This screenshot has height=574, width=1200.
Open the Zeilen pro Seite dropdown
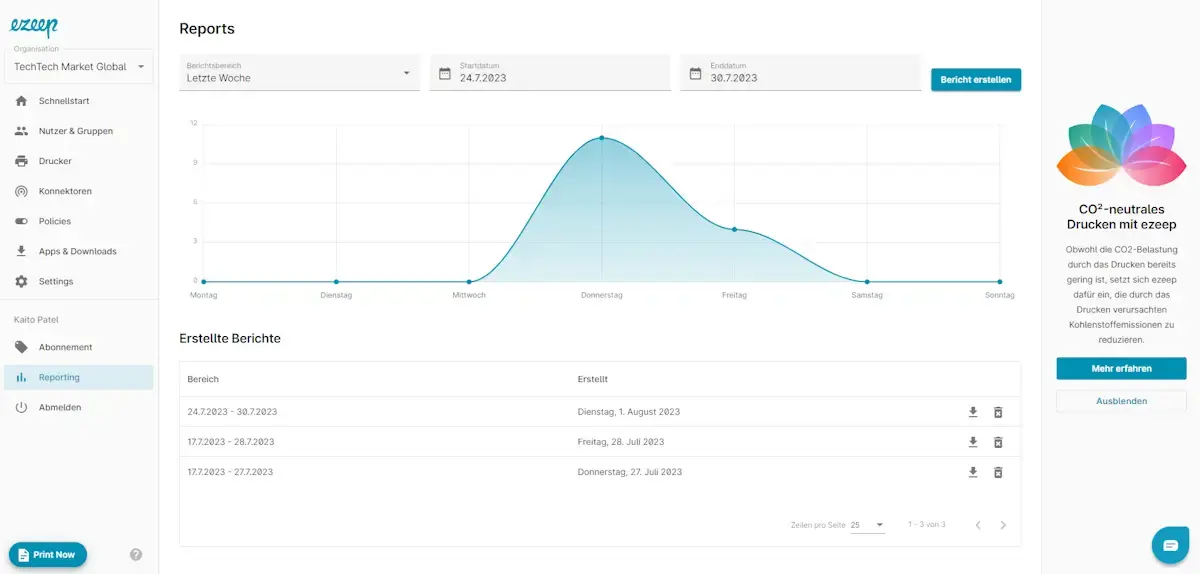[867, 525]
